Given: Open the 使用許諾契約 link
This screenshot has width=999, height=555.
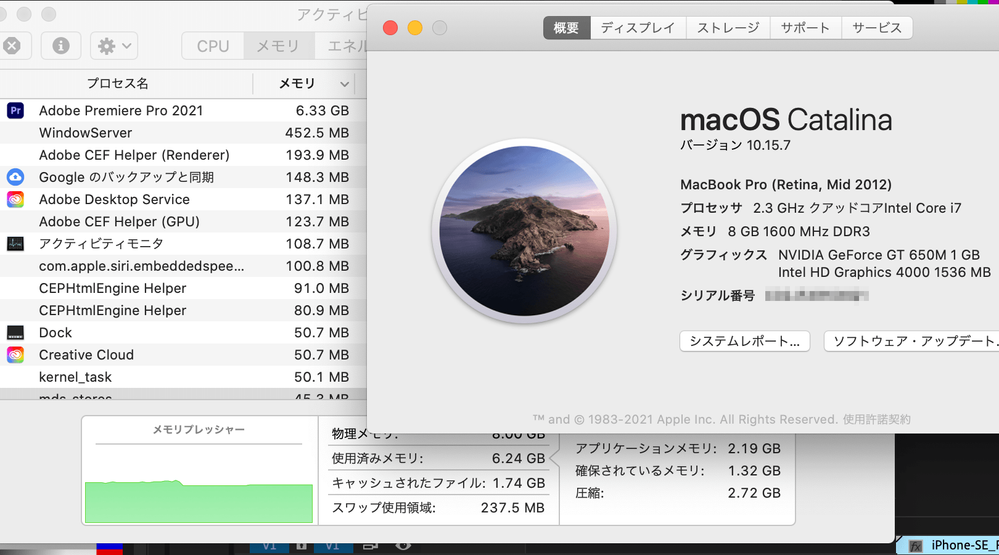Looking at the screenshot, I should 877,419.
